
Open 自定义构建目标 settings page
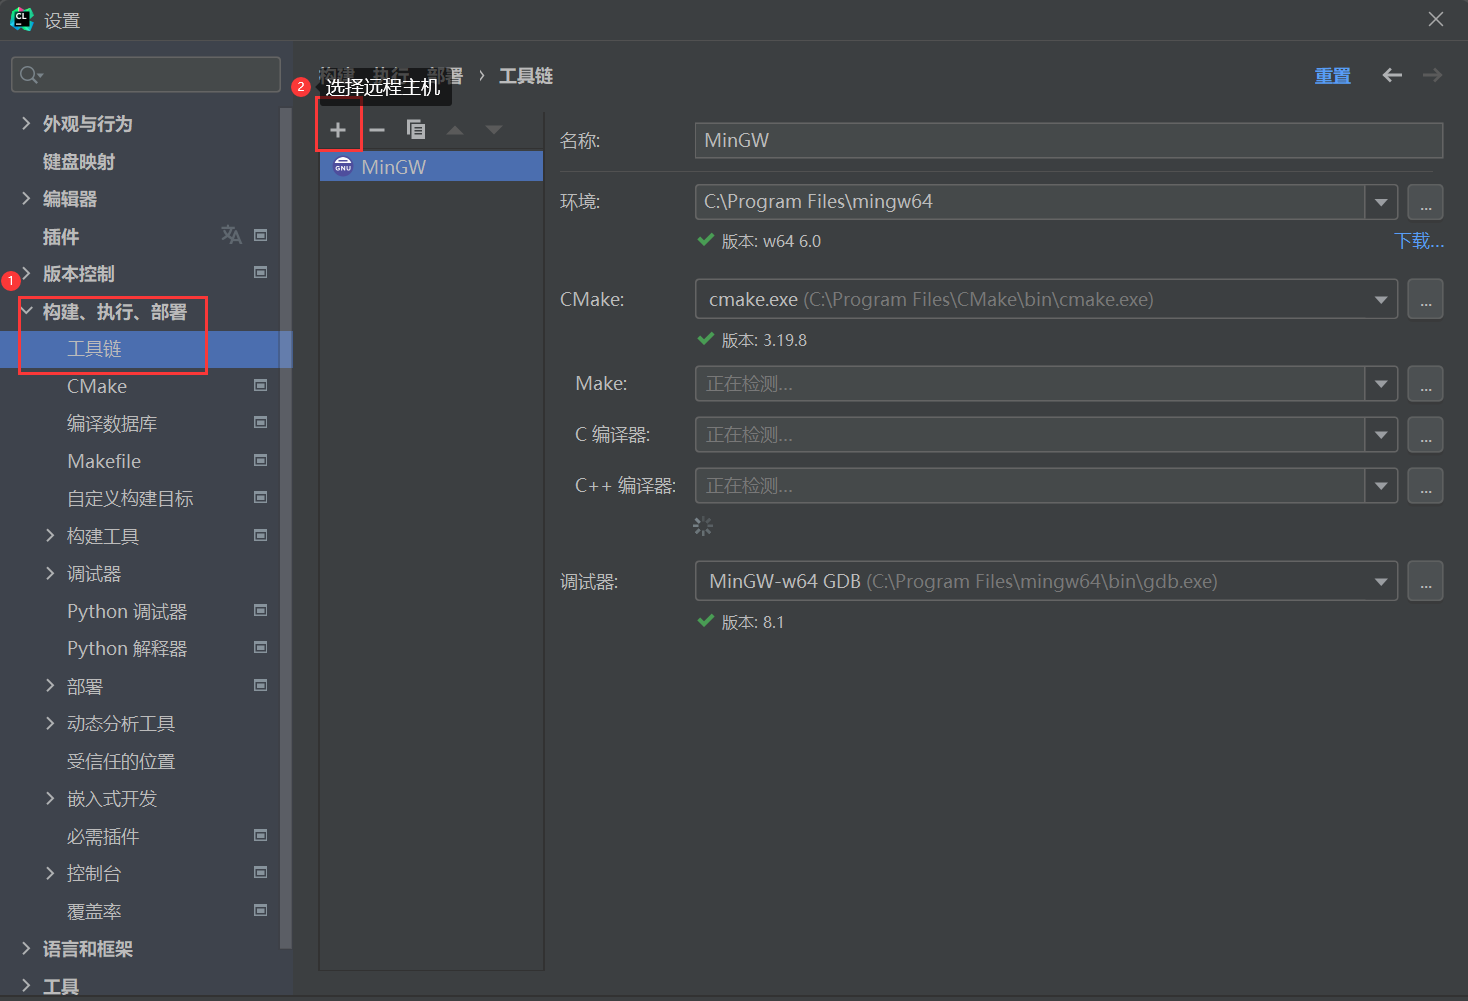click(130, 499)
